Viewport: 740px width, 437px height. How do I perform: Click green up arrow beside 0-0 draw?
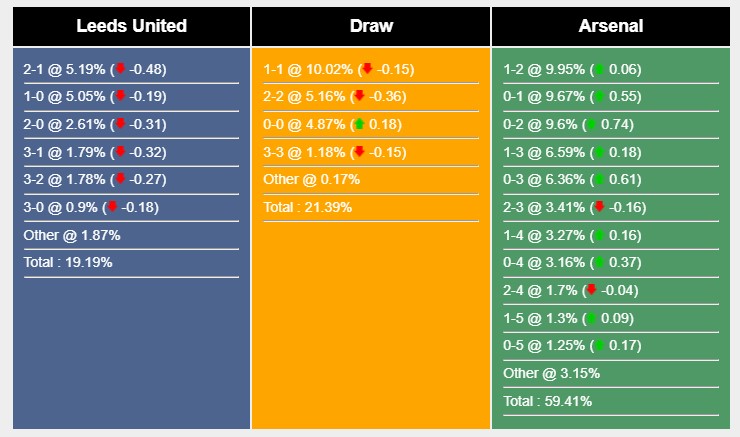pyautogui.click(x=359, y=124)
